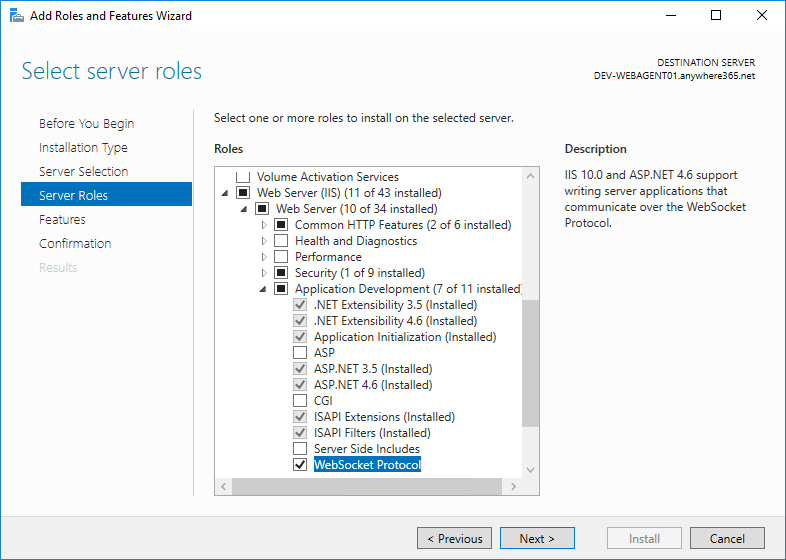Viewport: 786px width, 560px height.
Task: Click the Next button
Action: (x=537, y=538)
